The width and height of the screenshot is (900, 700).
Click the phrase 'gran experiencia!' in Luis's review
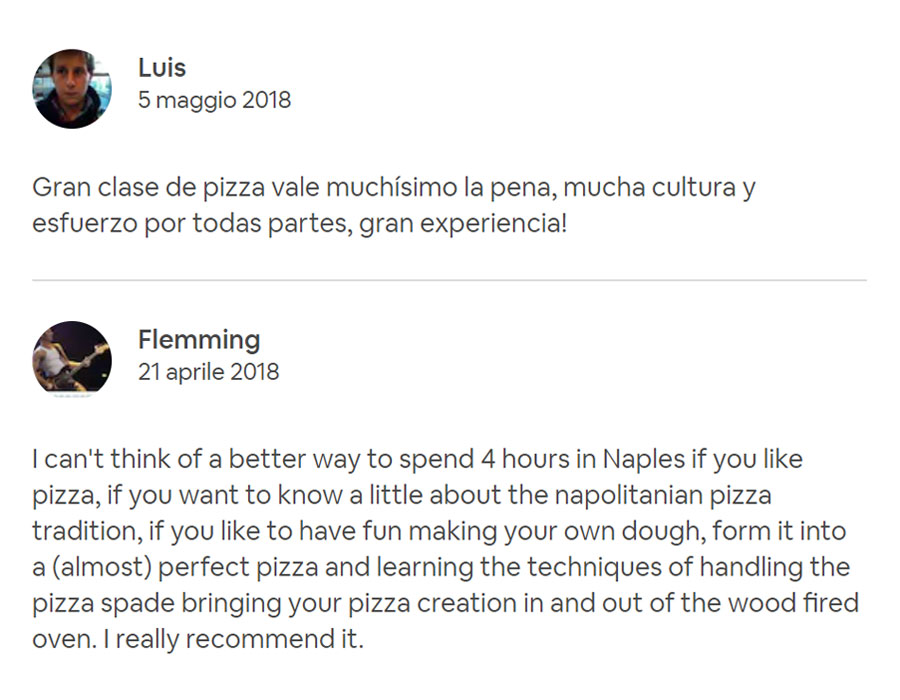point(463,223)
